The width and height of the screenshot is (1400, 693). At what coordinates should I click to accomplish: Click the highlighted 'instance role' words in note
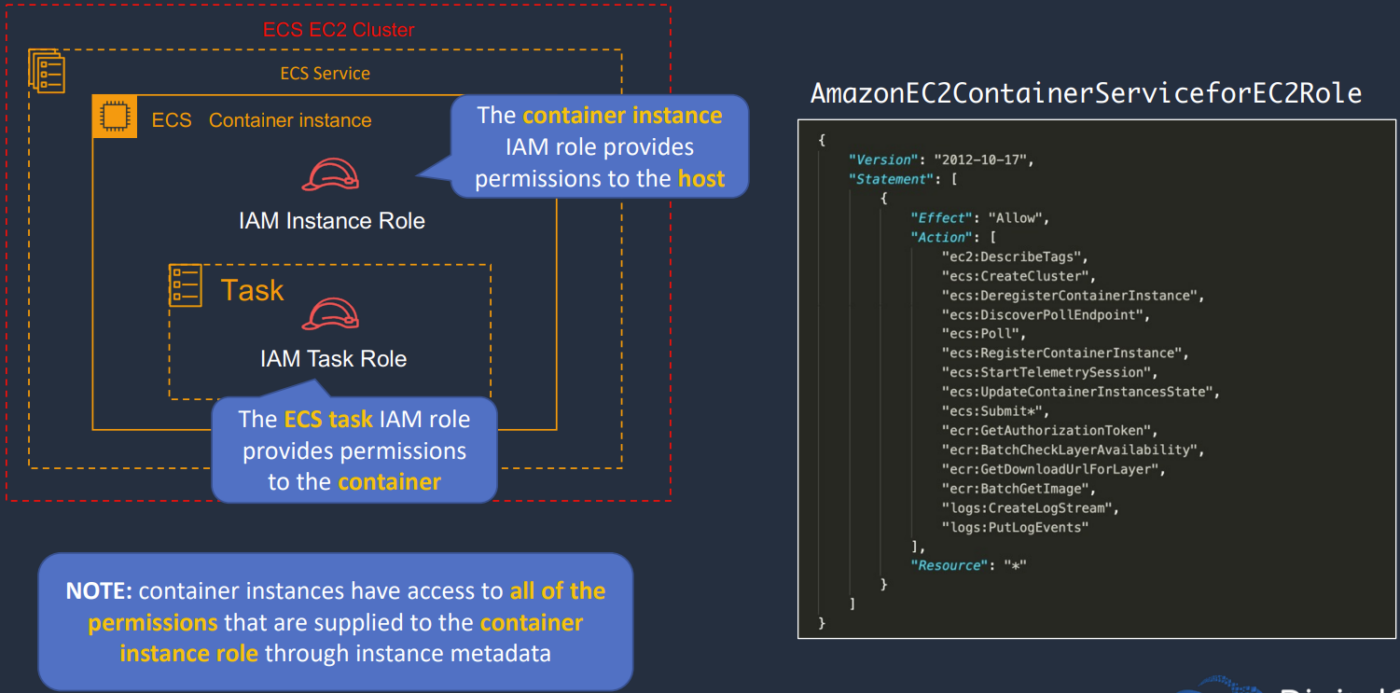tap(189, 653)
